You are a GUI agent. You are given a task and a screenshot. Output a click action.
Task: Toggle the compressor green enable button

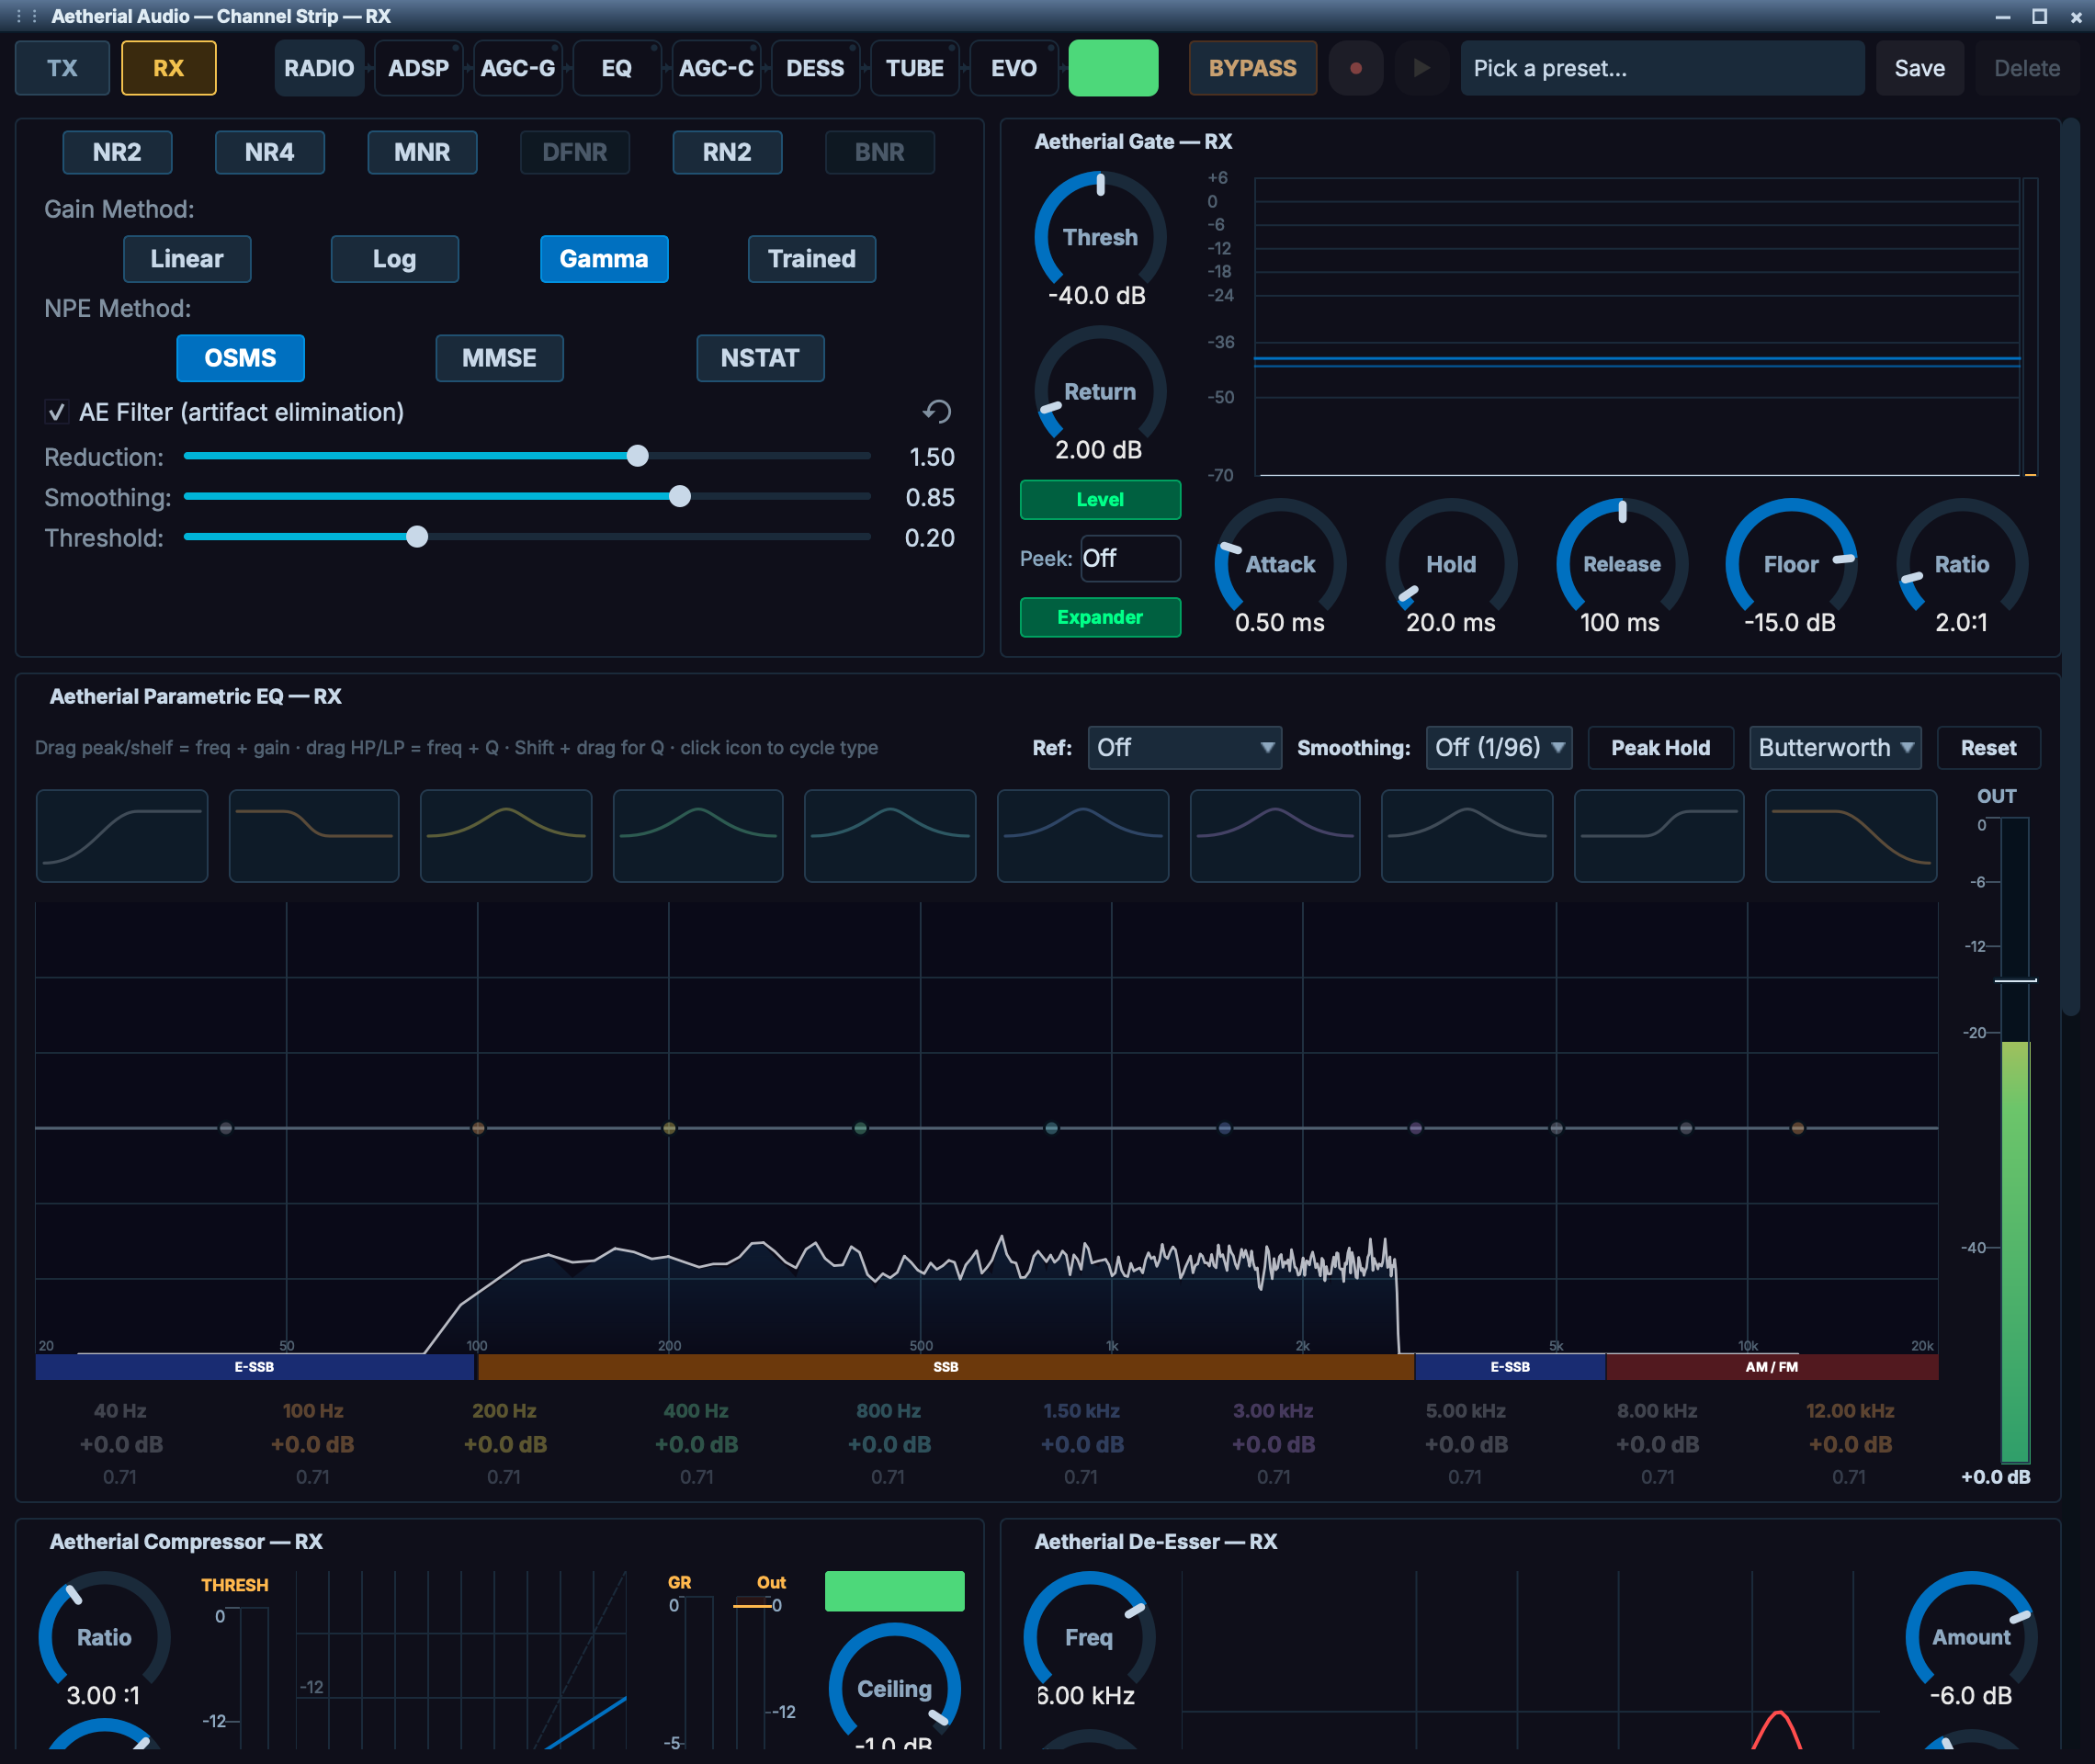pyautogui.click(x=894, y=1590)
